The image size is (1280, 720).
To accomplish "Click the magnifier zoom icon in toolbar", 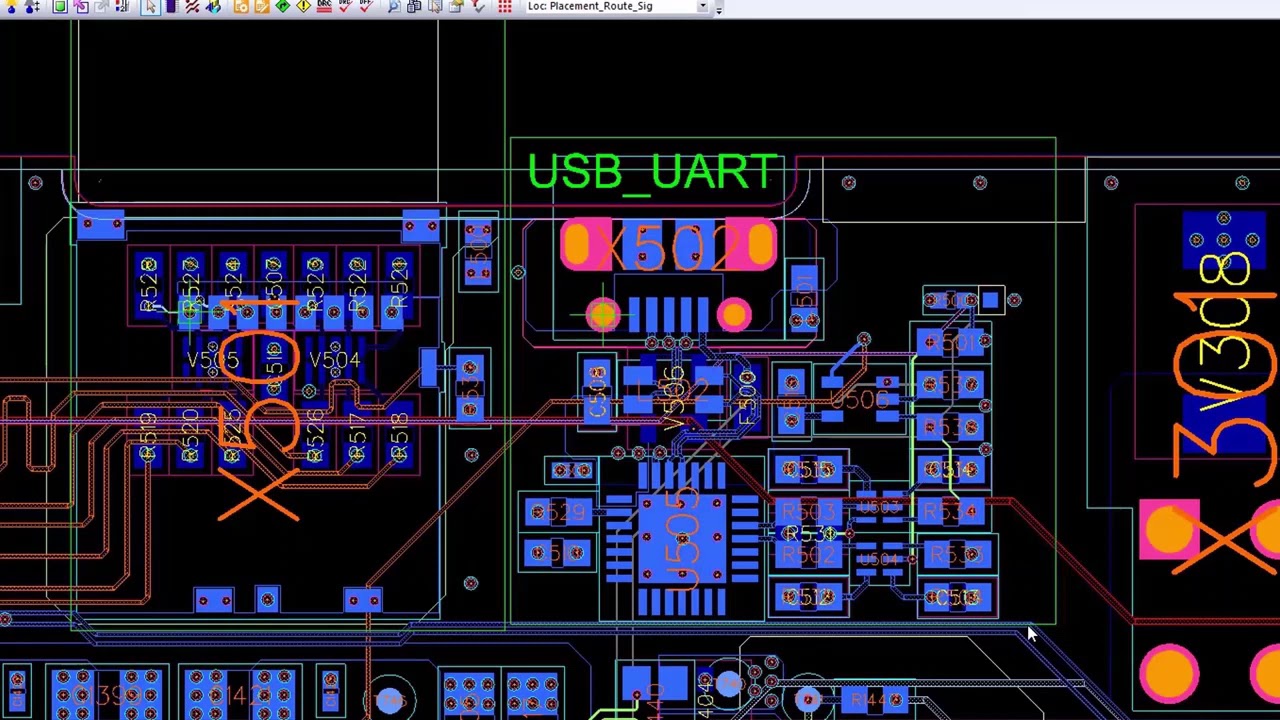I will point(393,6).
